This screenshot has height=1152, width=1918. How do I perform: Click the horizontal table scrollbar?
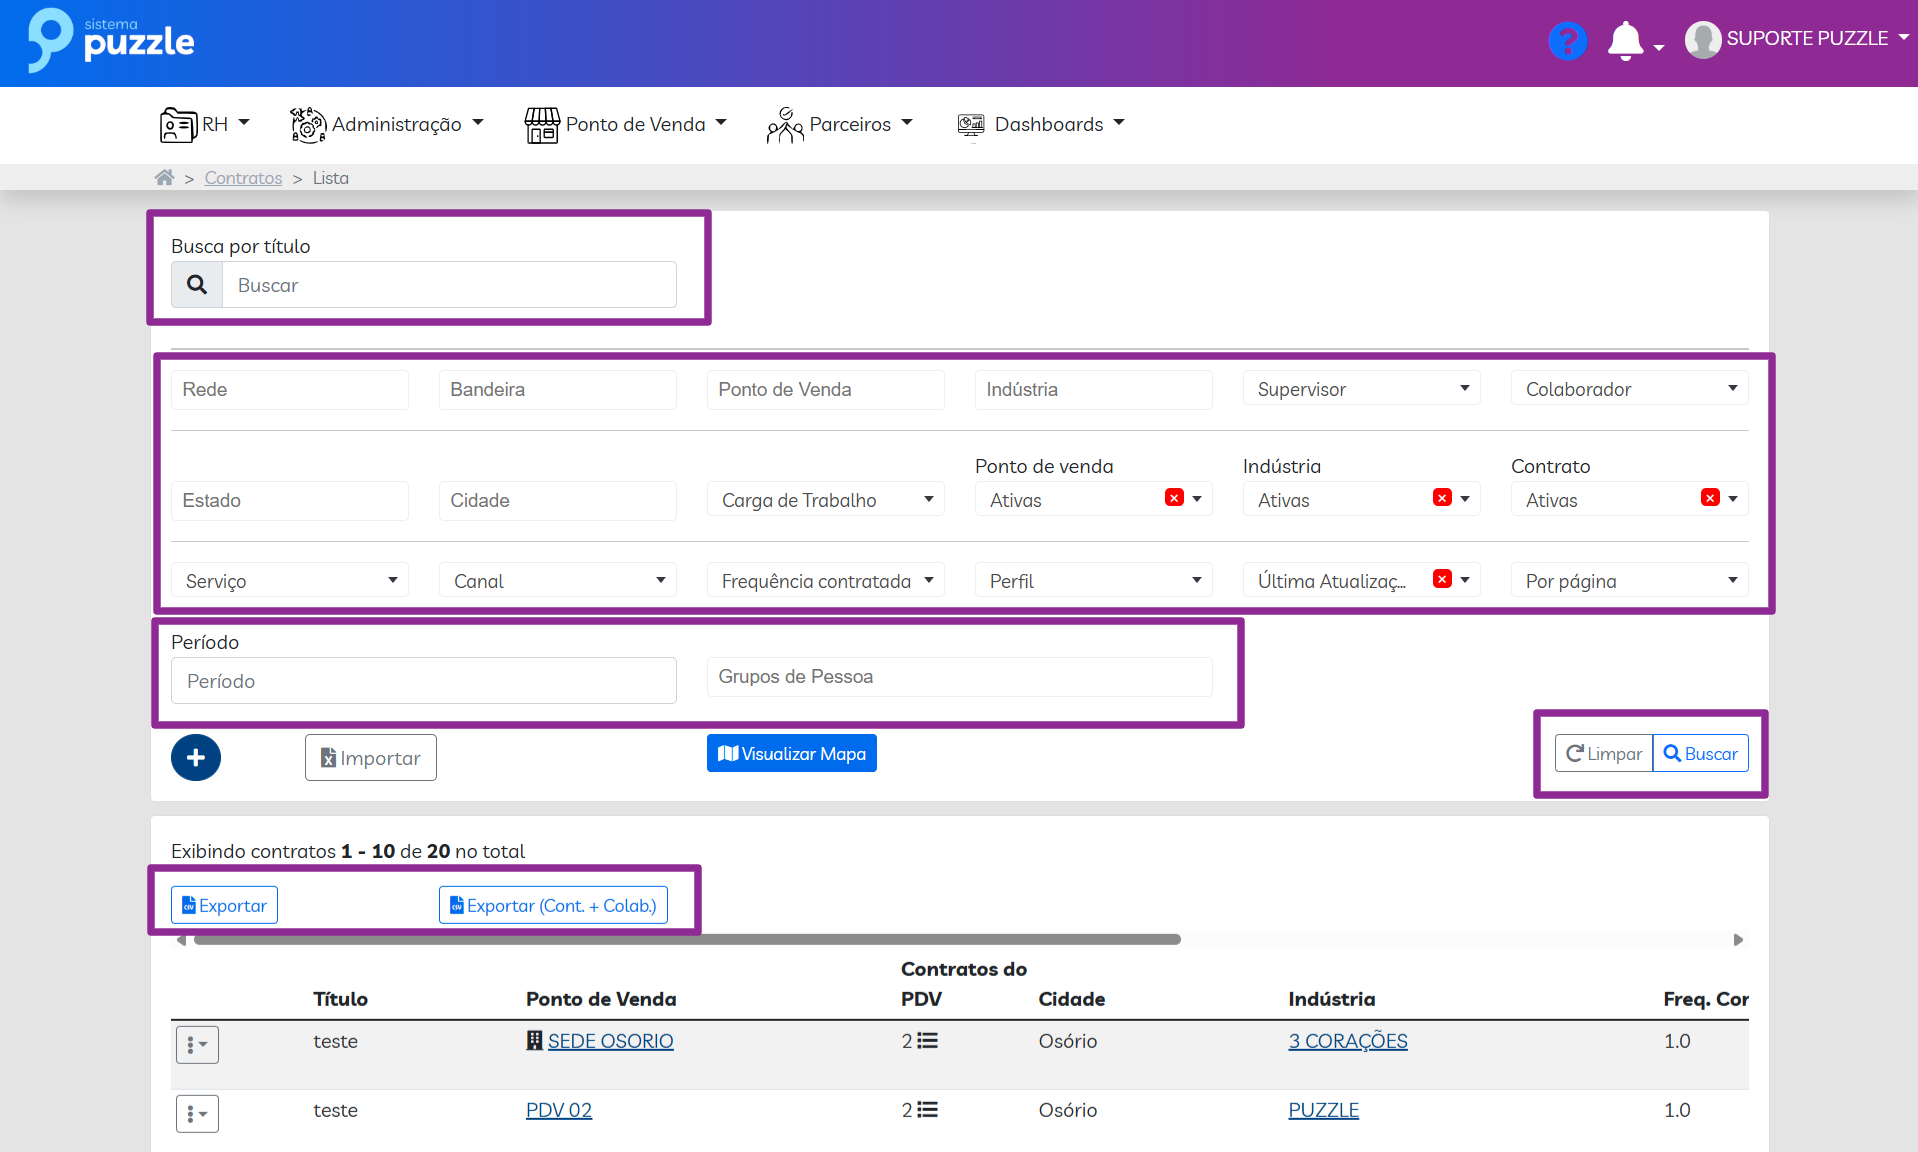(x=687, y=940)
